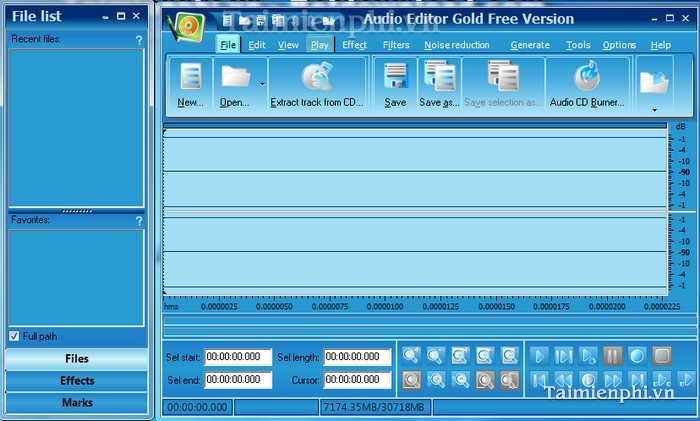Screen dimensions: 700x421
Task: Open the Noise reduction menu
Action: (x=457, y=45)
